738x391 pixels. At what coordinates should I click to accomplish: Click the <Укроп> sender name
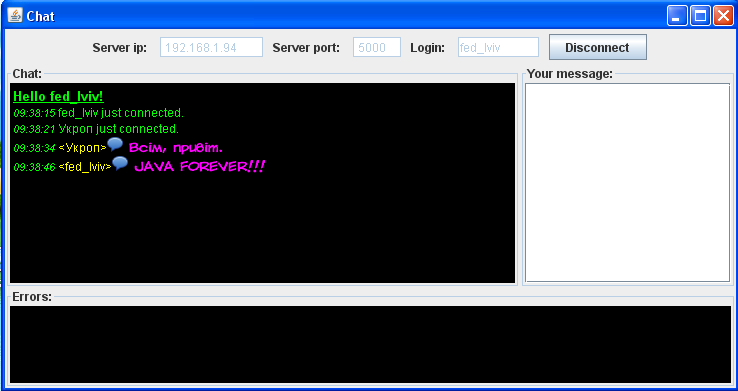pos(83,148)
